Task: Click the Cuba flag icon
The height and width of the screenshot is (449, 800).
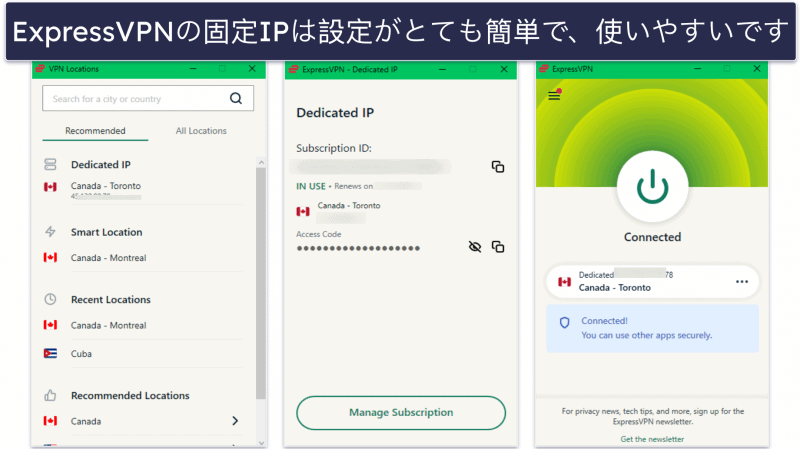Action: (x=50, y=353)
